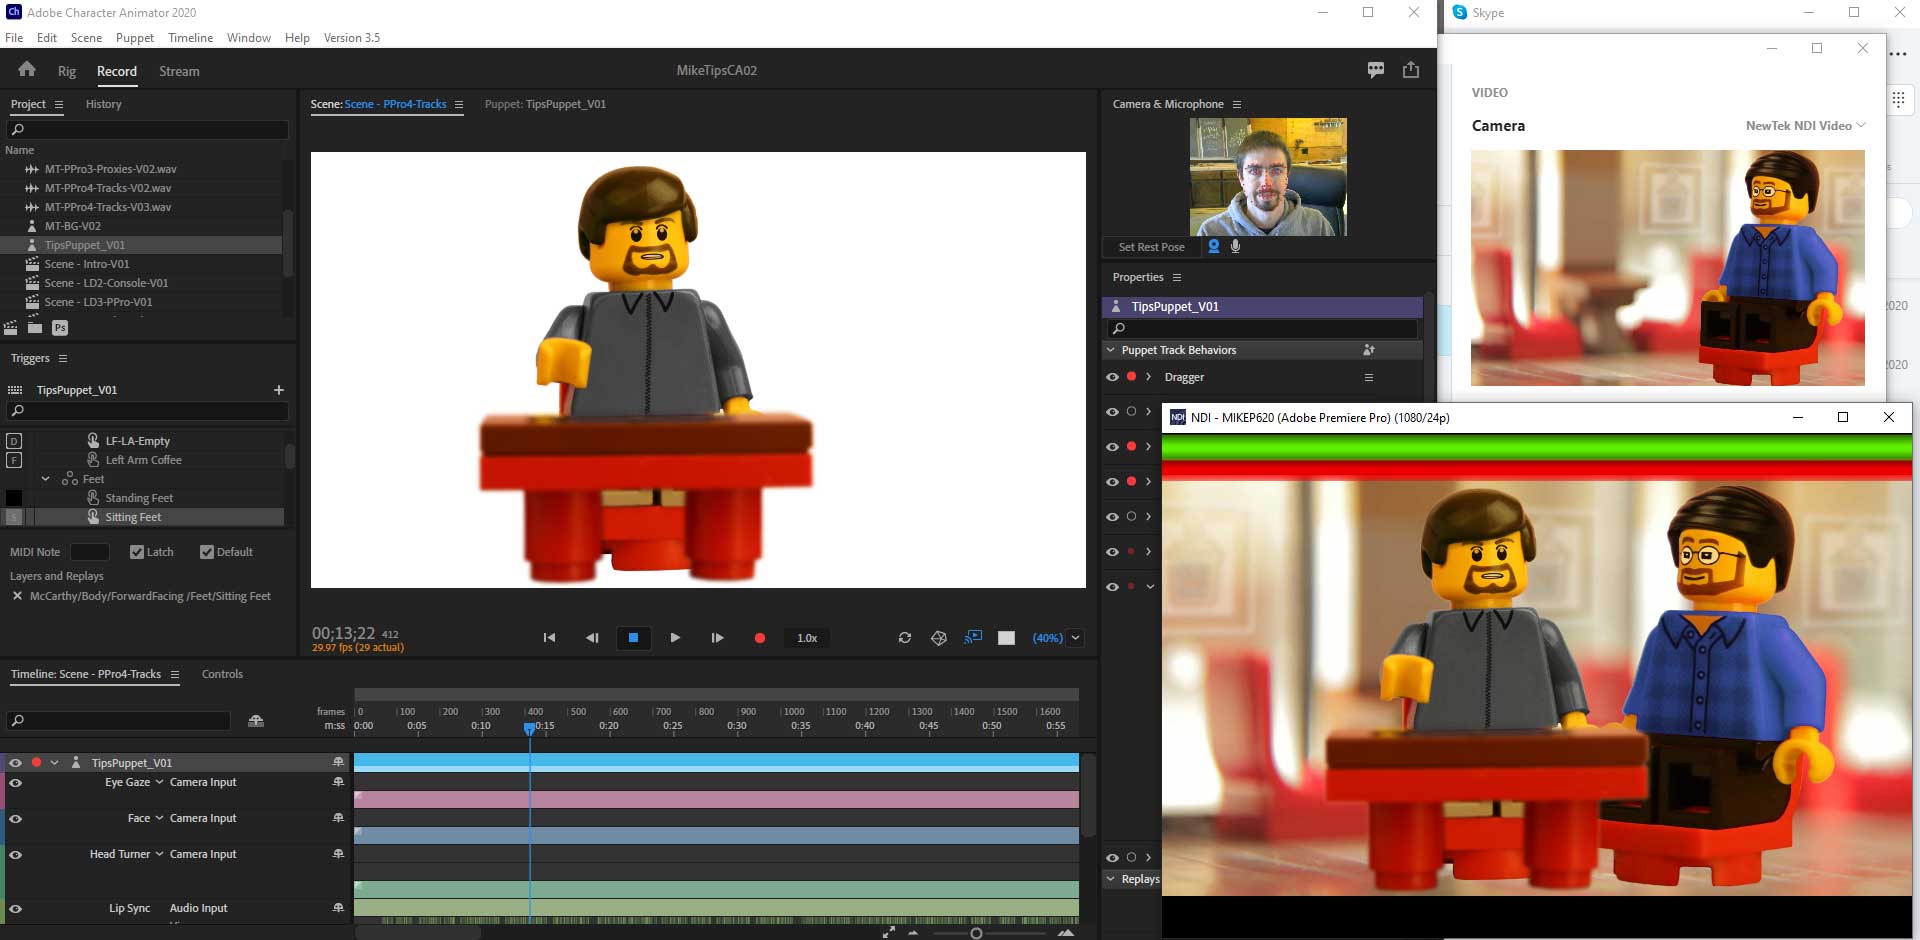Open the File menu
Image resolution: width=1920 pixels, height=940 pixels.
point(14,37)
